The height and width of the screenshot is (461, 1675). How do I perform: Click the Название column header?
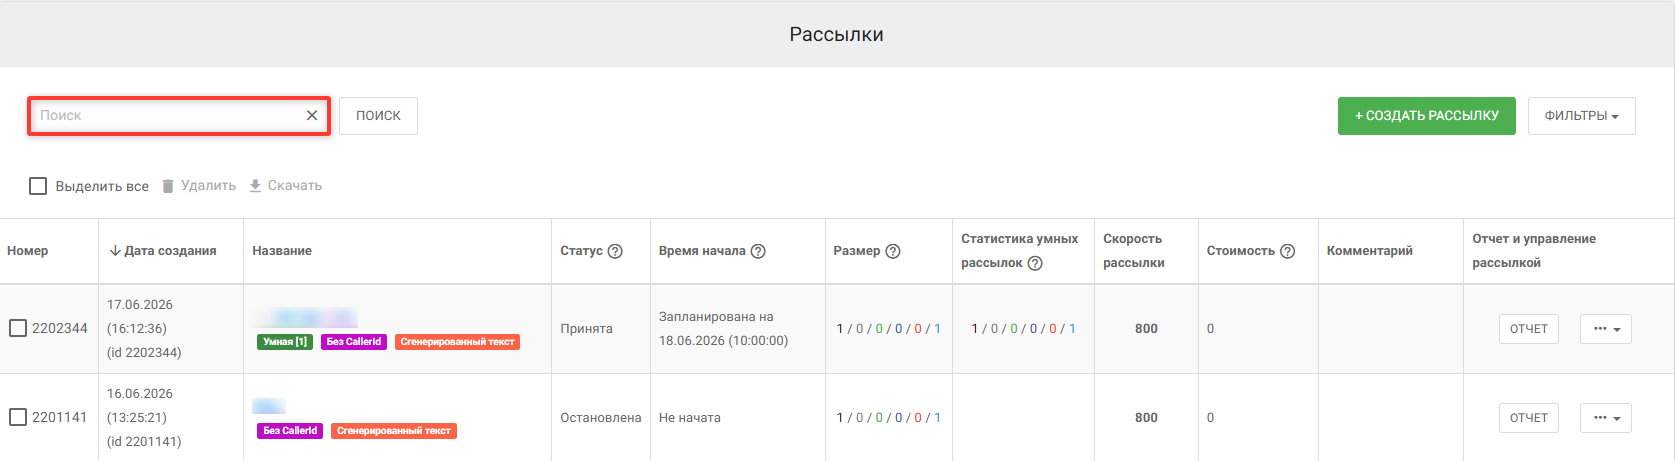point(282,251)
